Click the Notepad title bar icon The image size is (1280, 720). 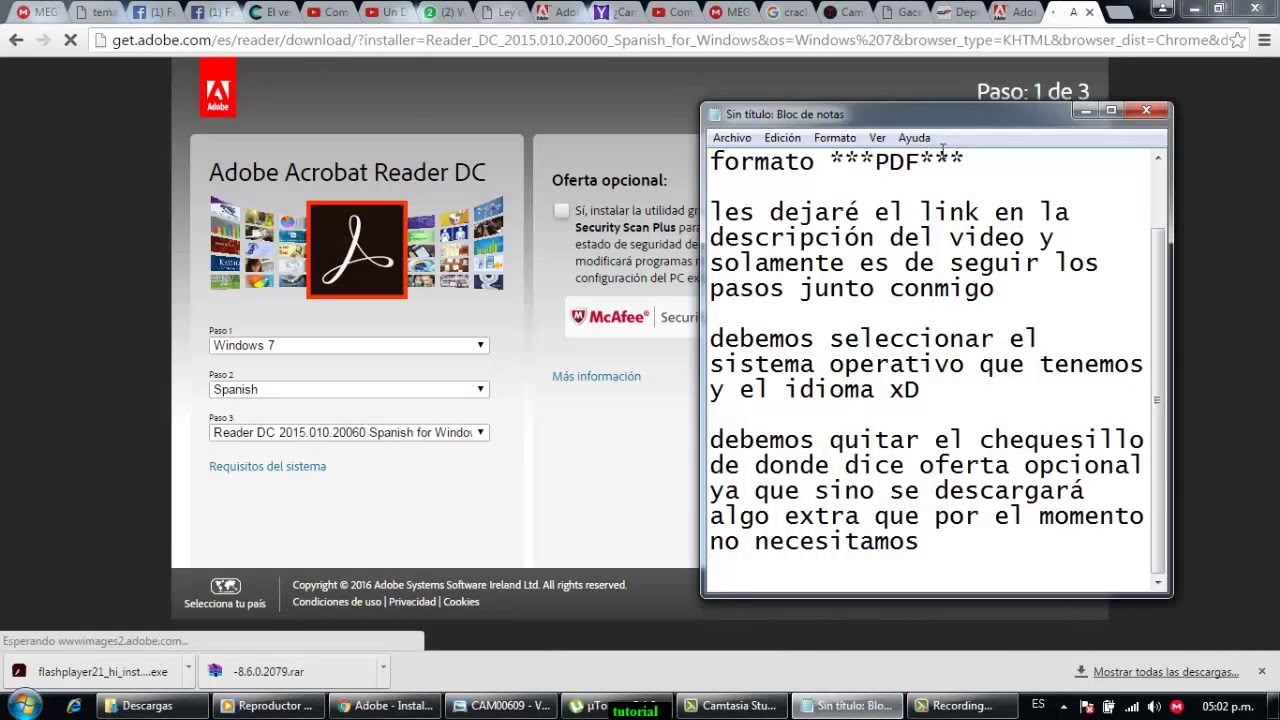(x=714, y=114)
